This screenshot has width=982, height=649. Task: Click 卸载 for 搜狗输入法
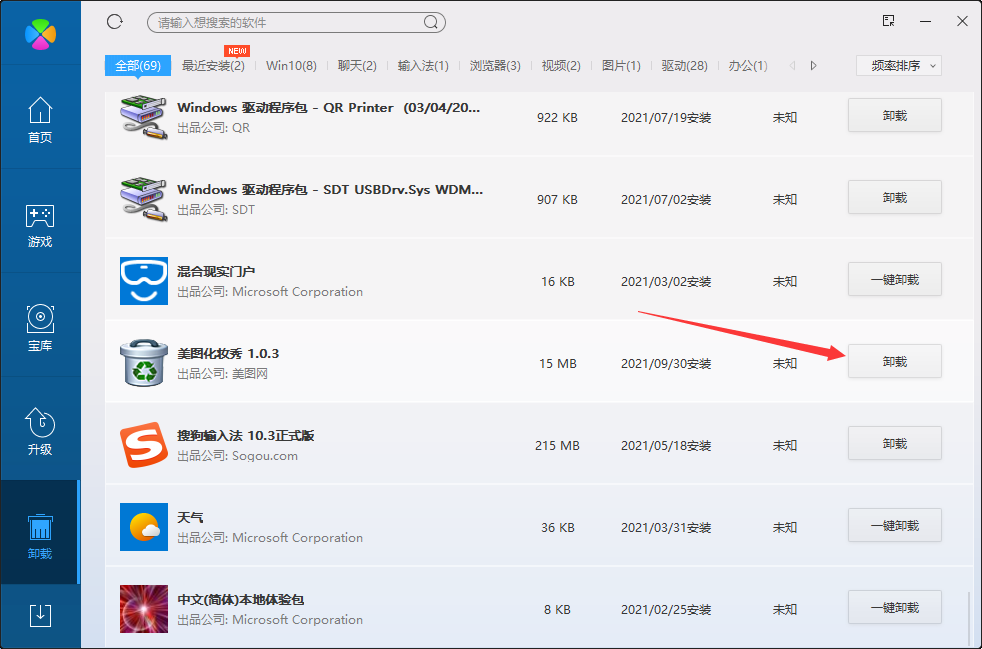[x=895, y=444]
